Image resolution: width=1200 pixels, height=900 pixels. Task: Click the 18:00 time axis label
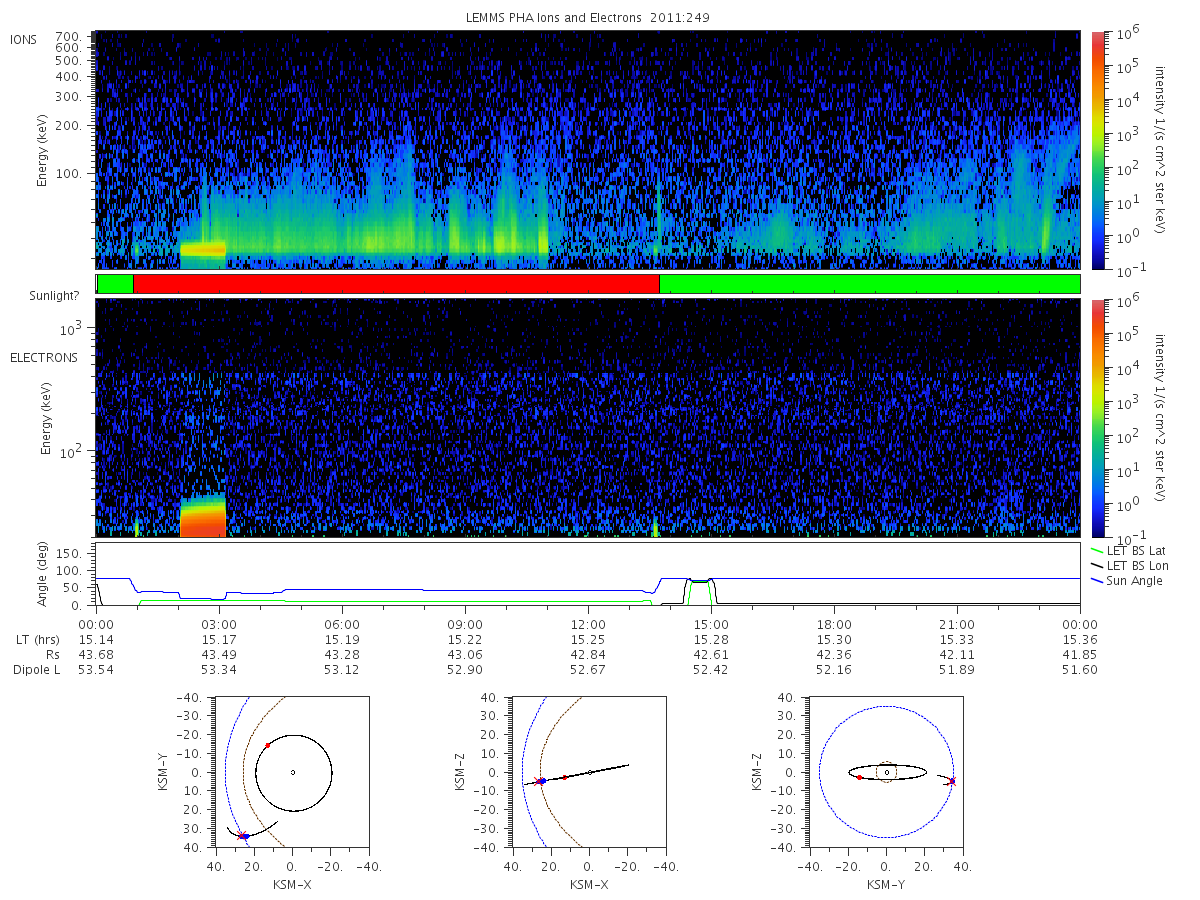coord(834,623)
